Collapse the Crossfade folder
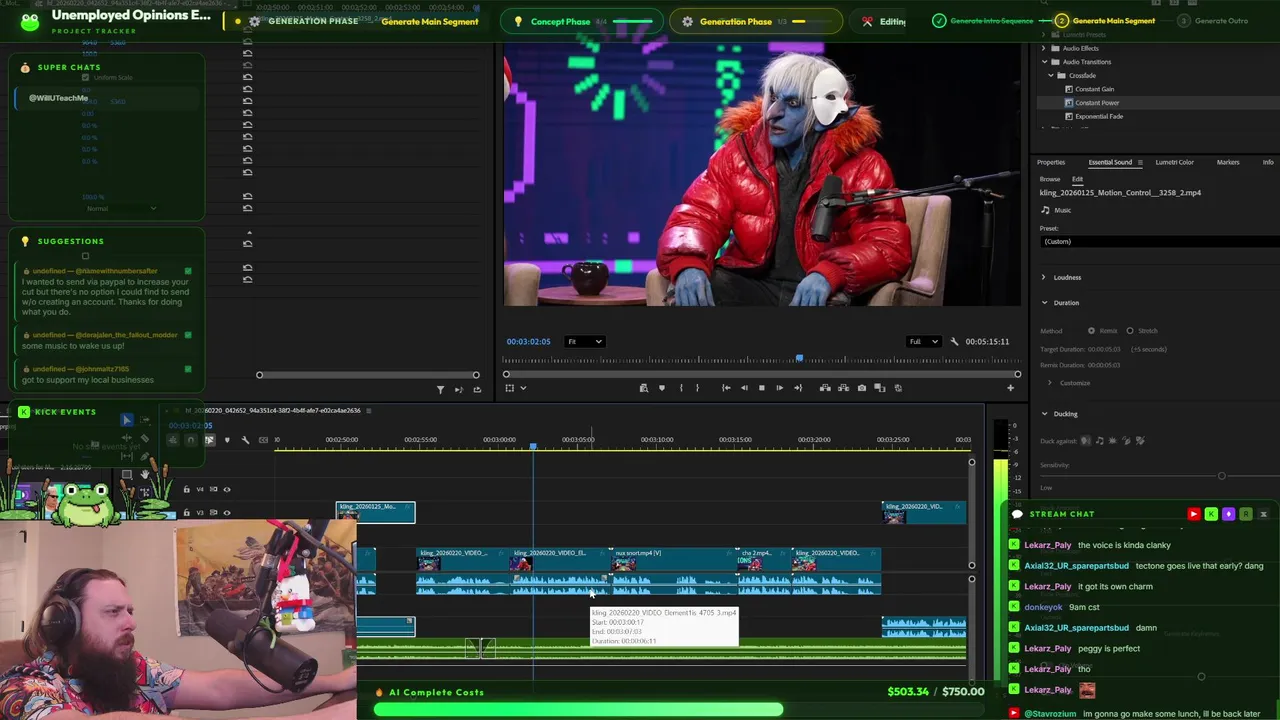 coord(1050,75)
